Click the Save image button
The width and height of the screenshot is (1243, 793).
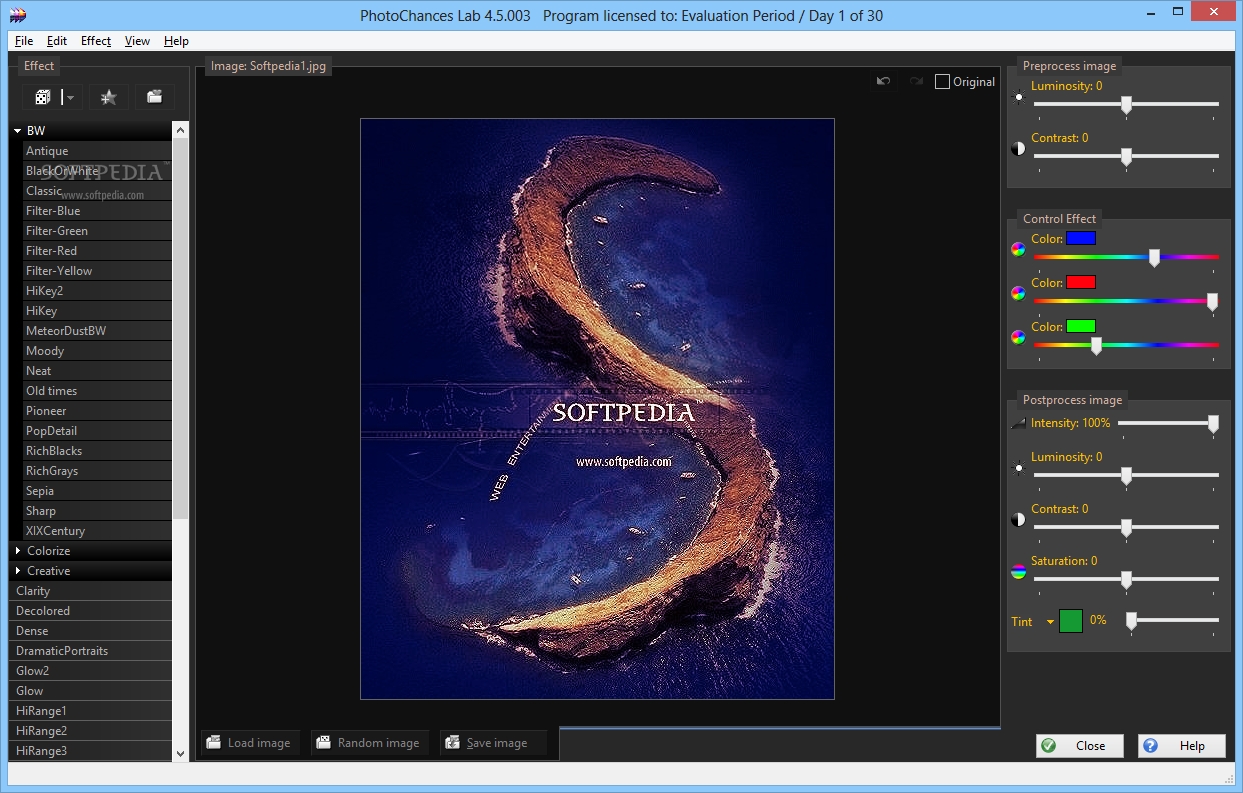coord(495,743)
